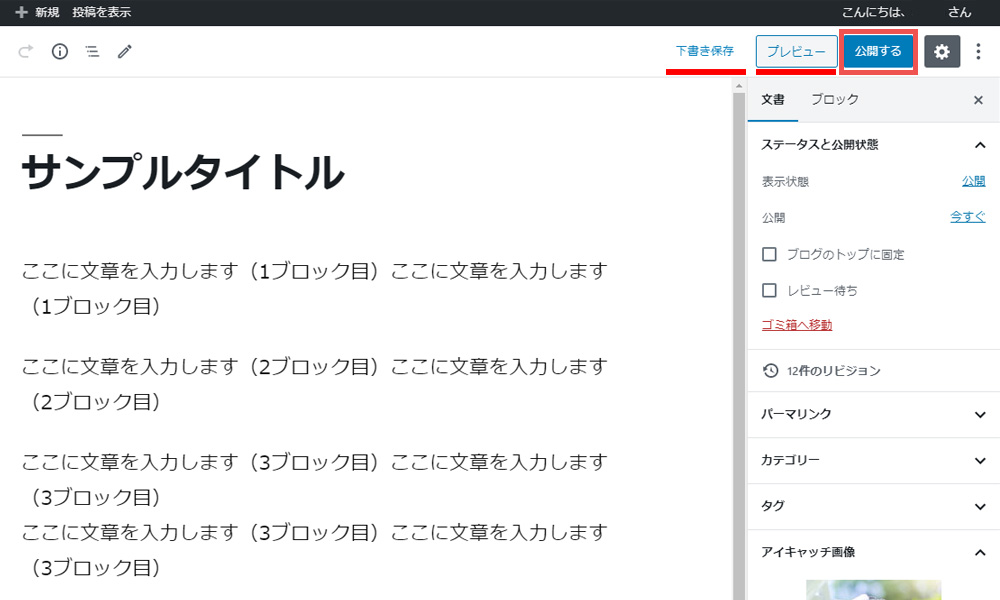
Task: Click the 公開 visibility link
Action: click(x=973, y=181)
